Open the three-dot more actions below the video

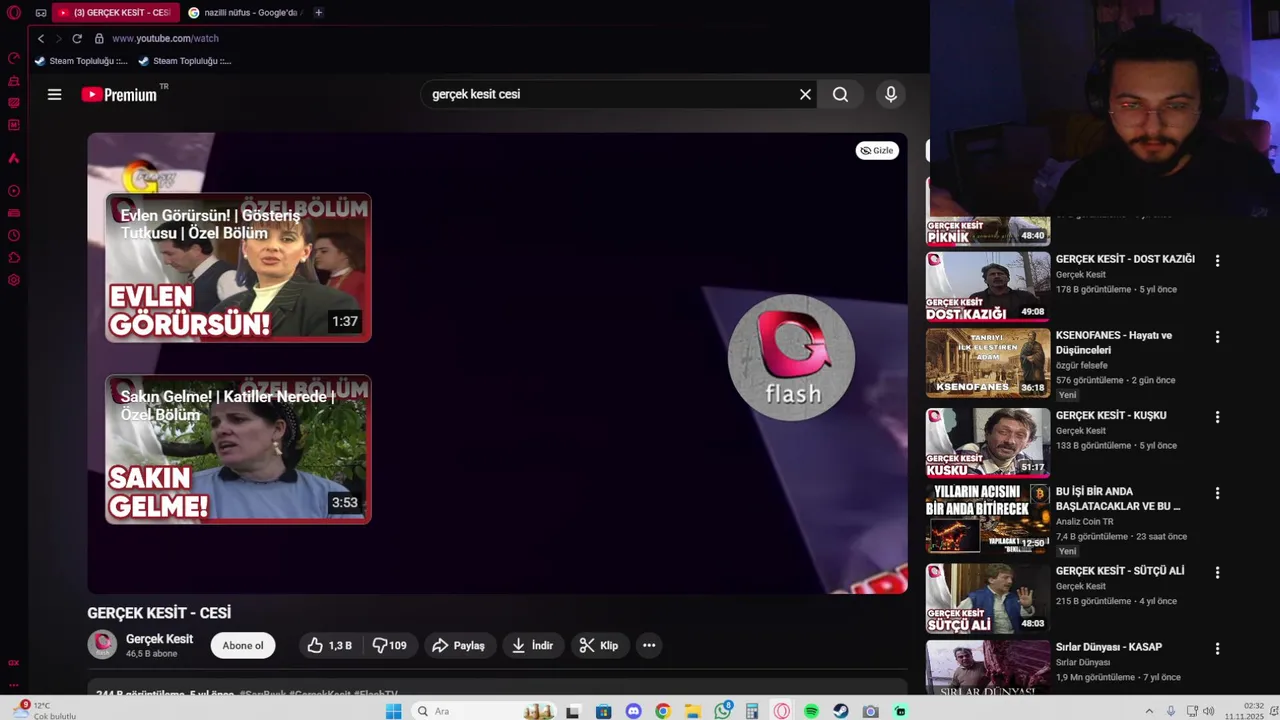(x=649, y=645)
